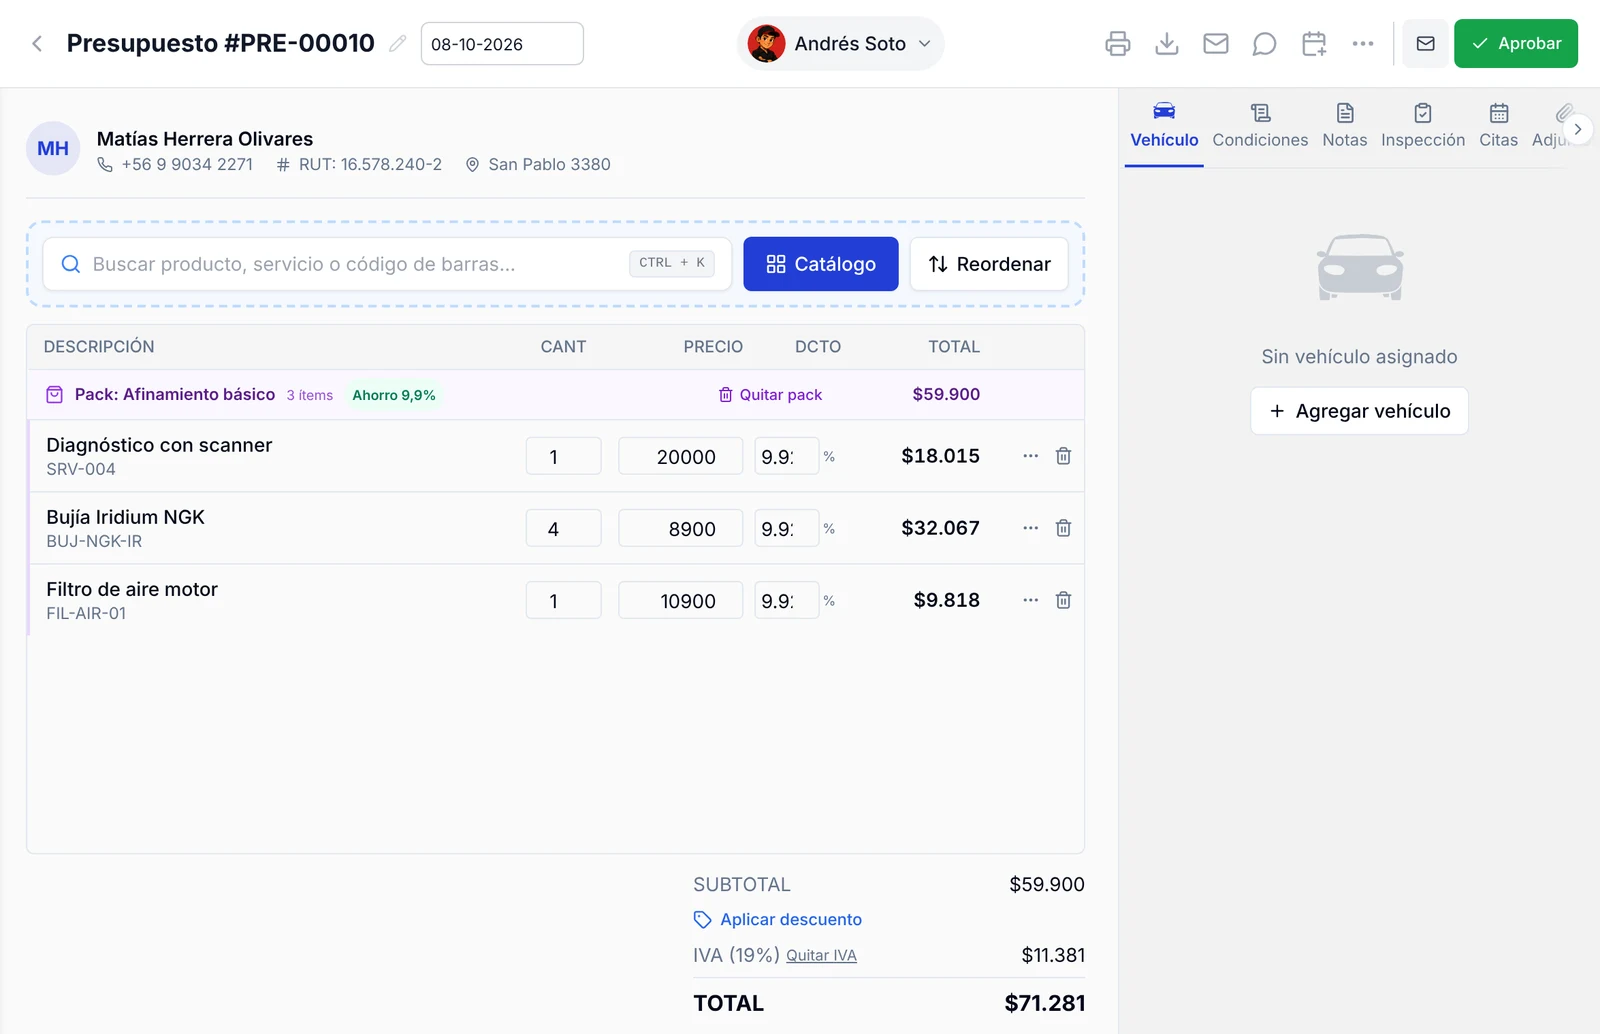The height and width of the screenshot is (1034, 1600).
Task: Open options for Bujía Iridium NGK row
Action: pyautogui.click(x=1031, y=528)
